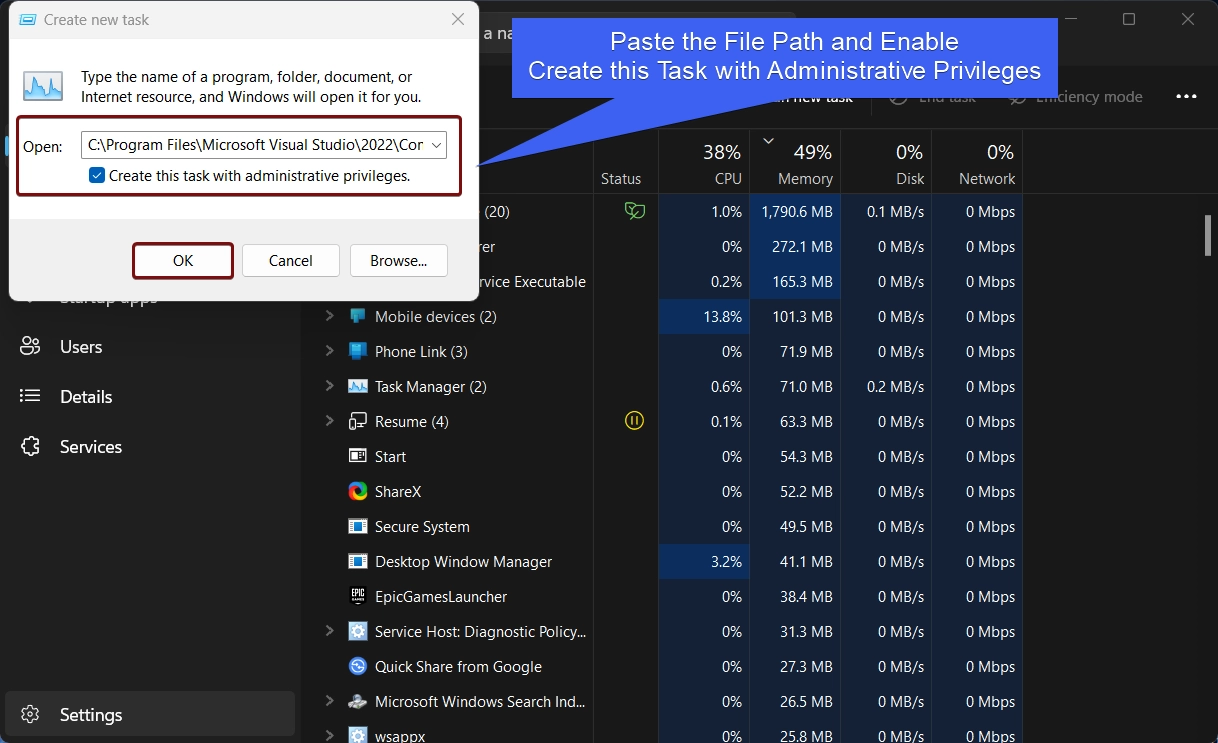The height and width of the screenshot is (743, 1218).
Task: Sort processes by CPU column
Action: [x=704, y=163]
